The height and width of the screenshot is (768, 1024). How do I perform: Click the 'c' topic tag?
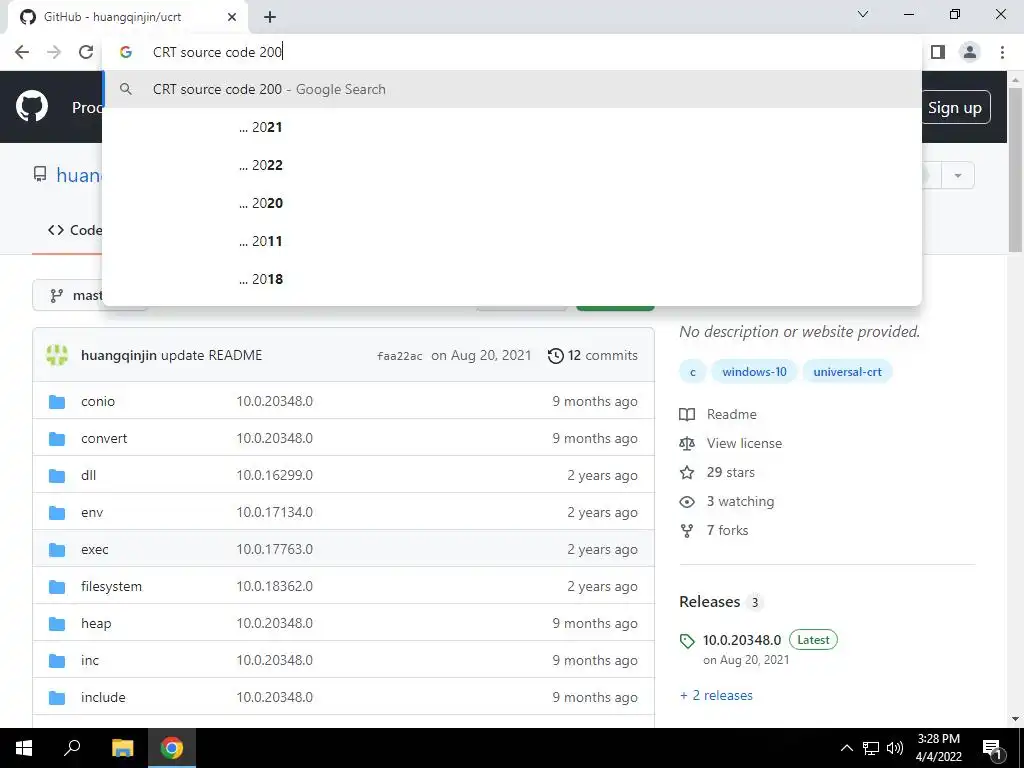693,372
